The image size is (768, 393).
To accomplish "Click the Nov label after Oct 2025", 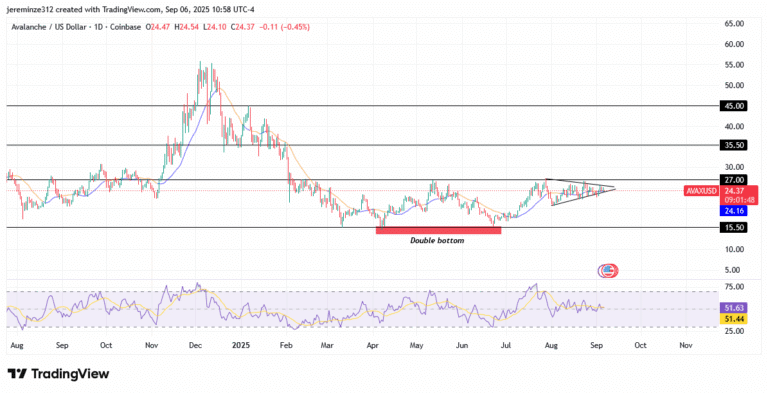I will (686, 345).
